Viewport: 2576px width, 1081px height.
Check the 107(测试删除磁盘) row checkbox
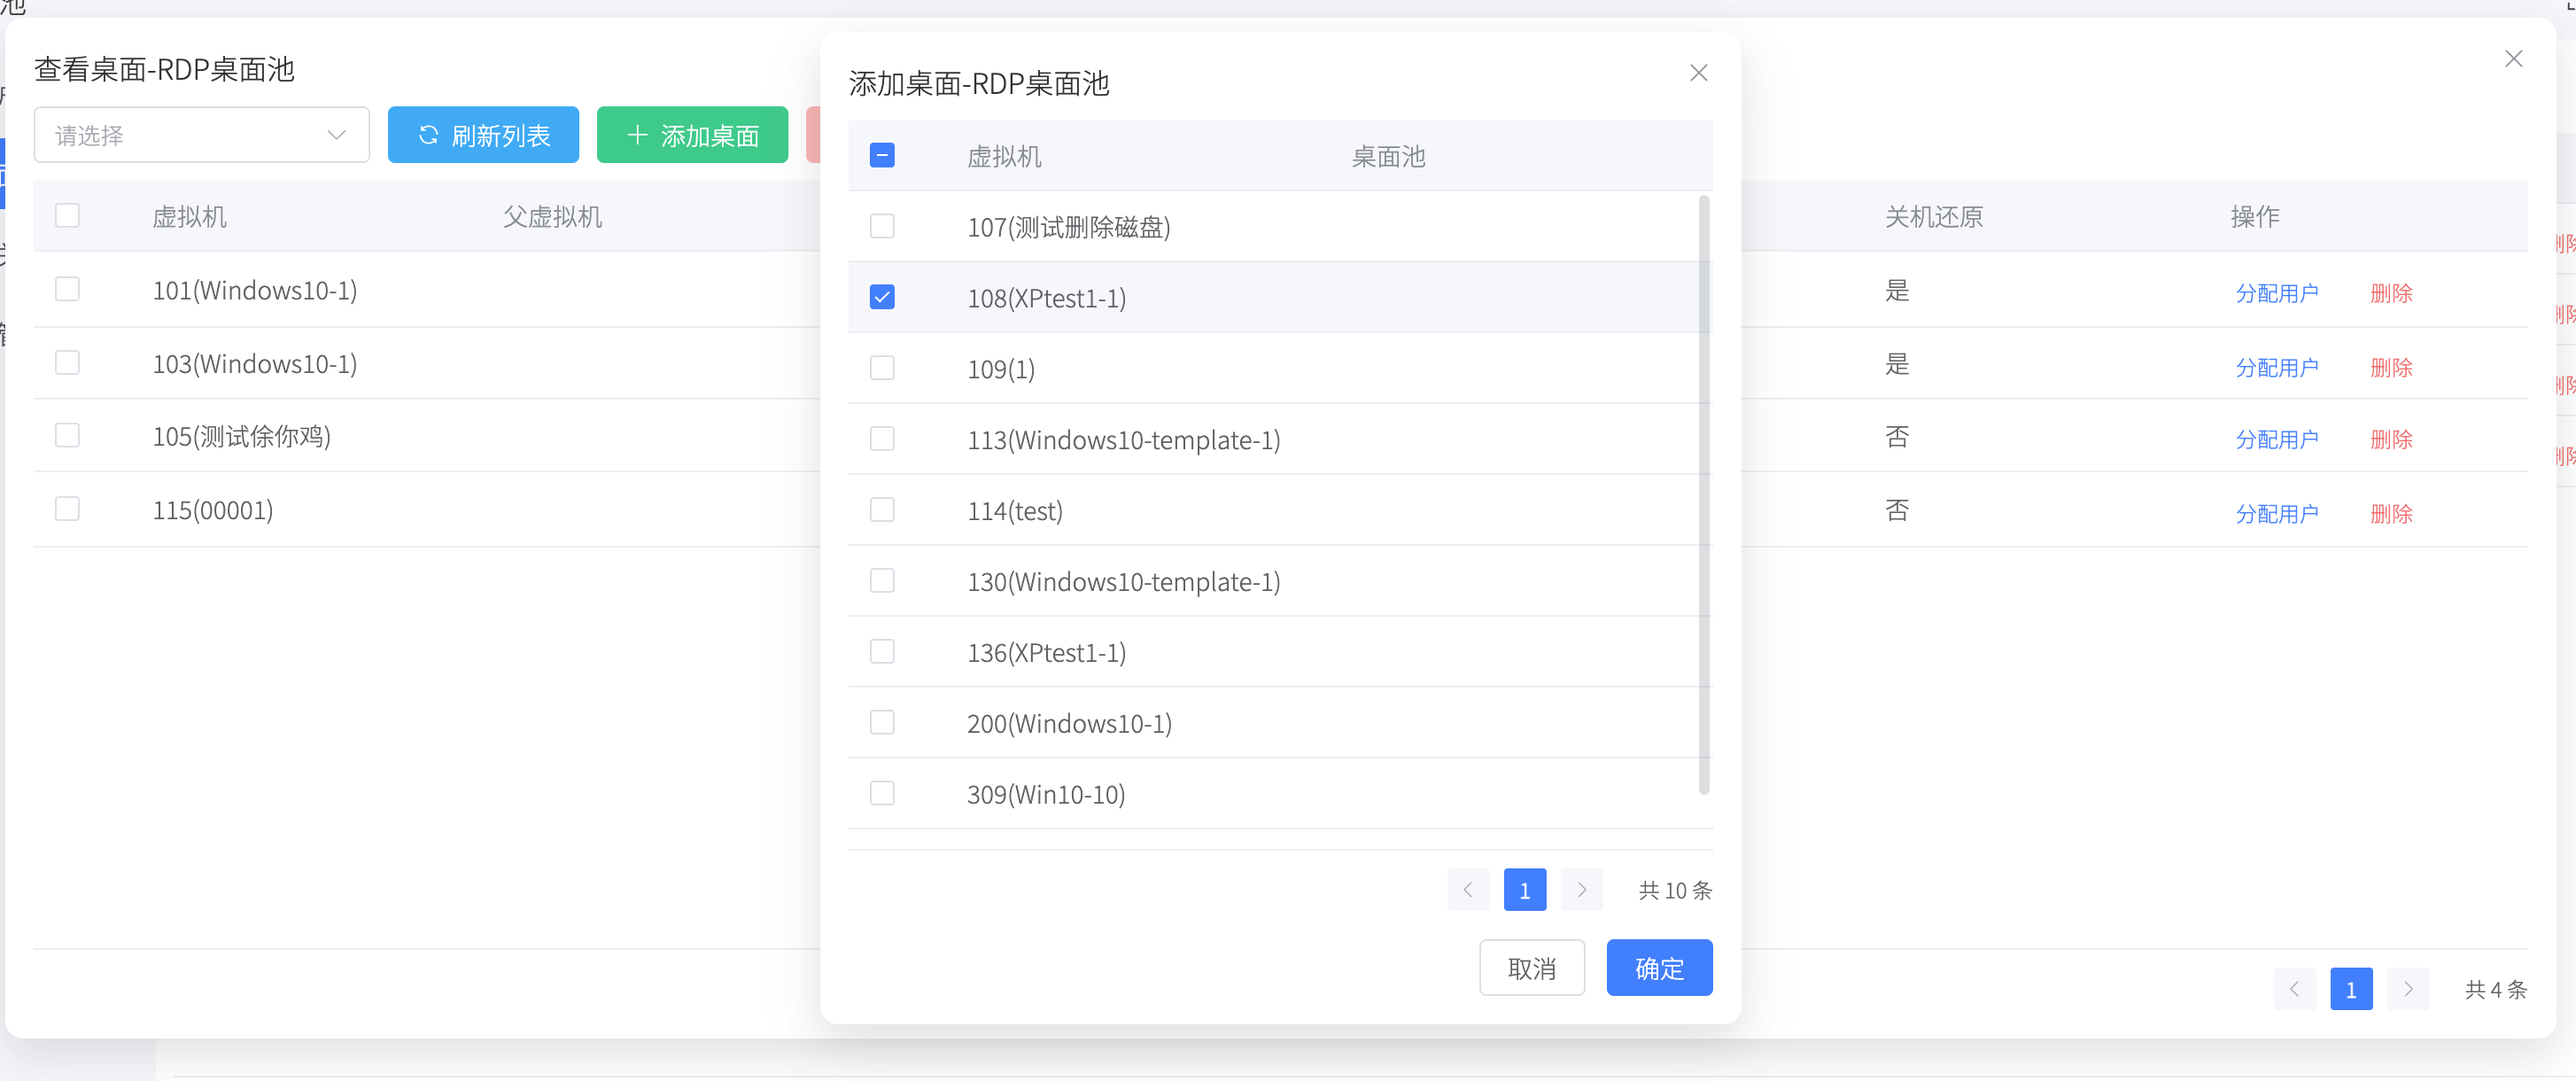[882, 226]
